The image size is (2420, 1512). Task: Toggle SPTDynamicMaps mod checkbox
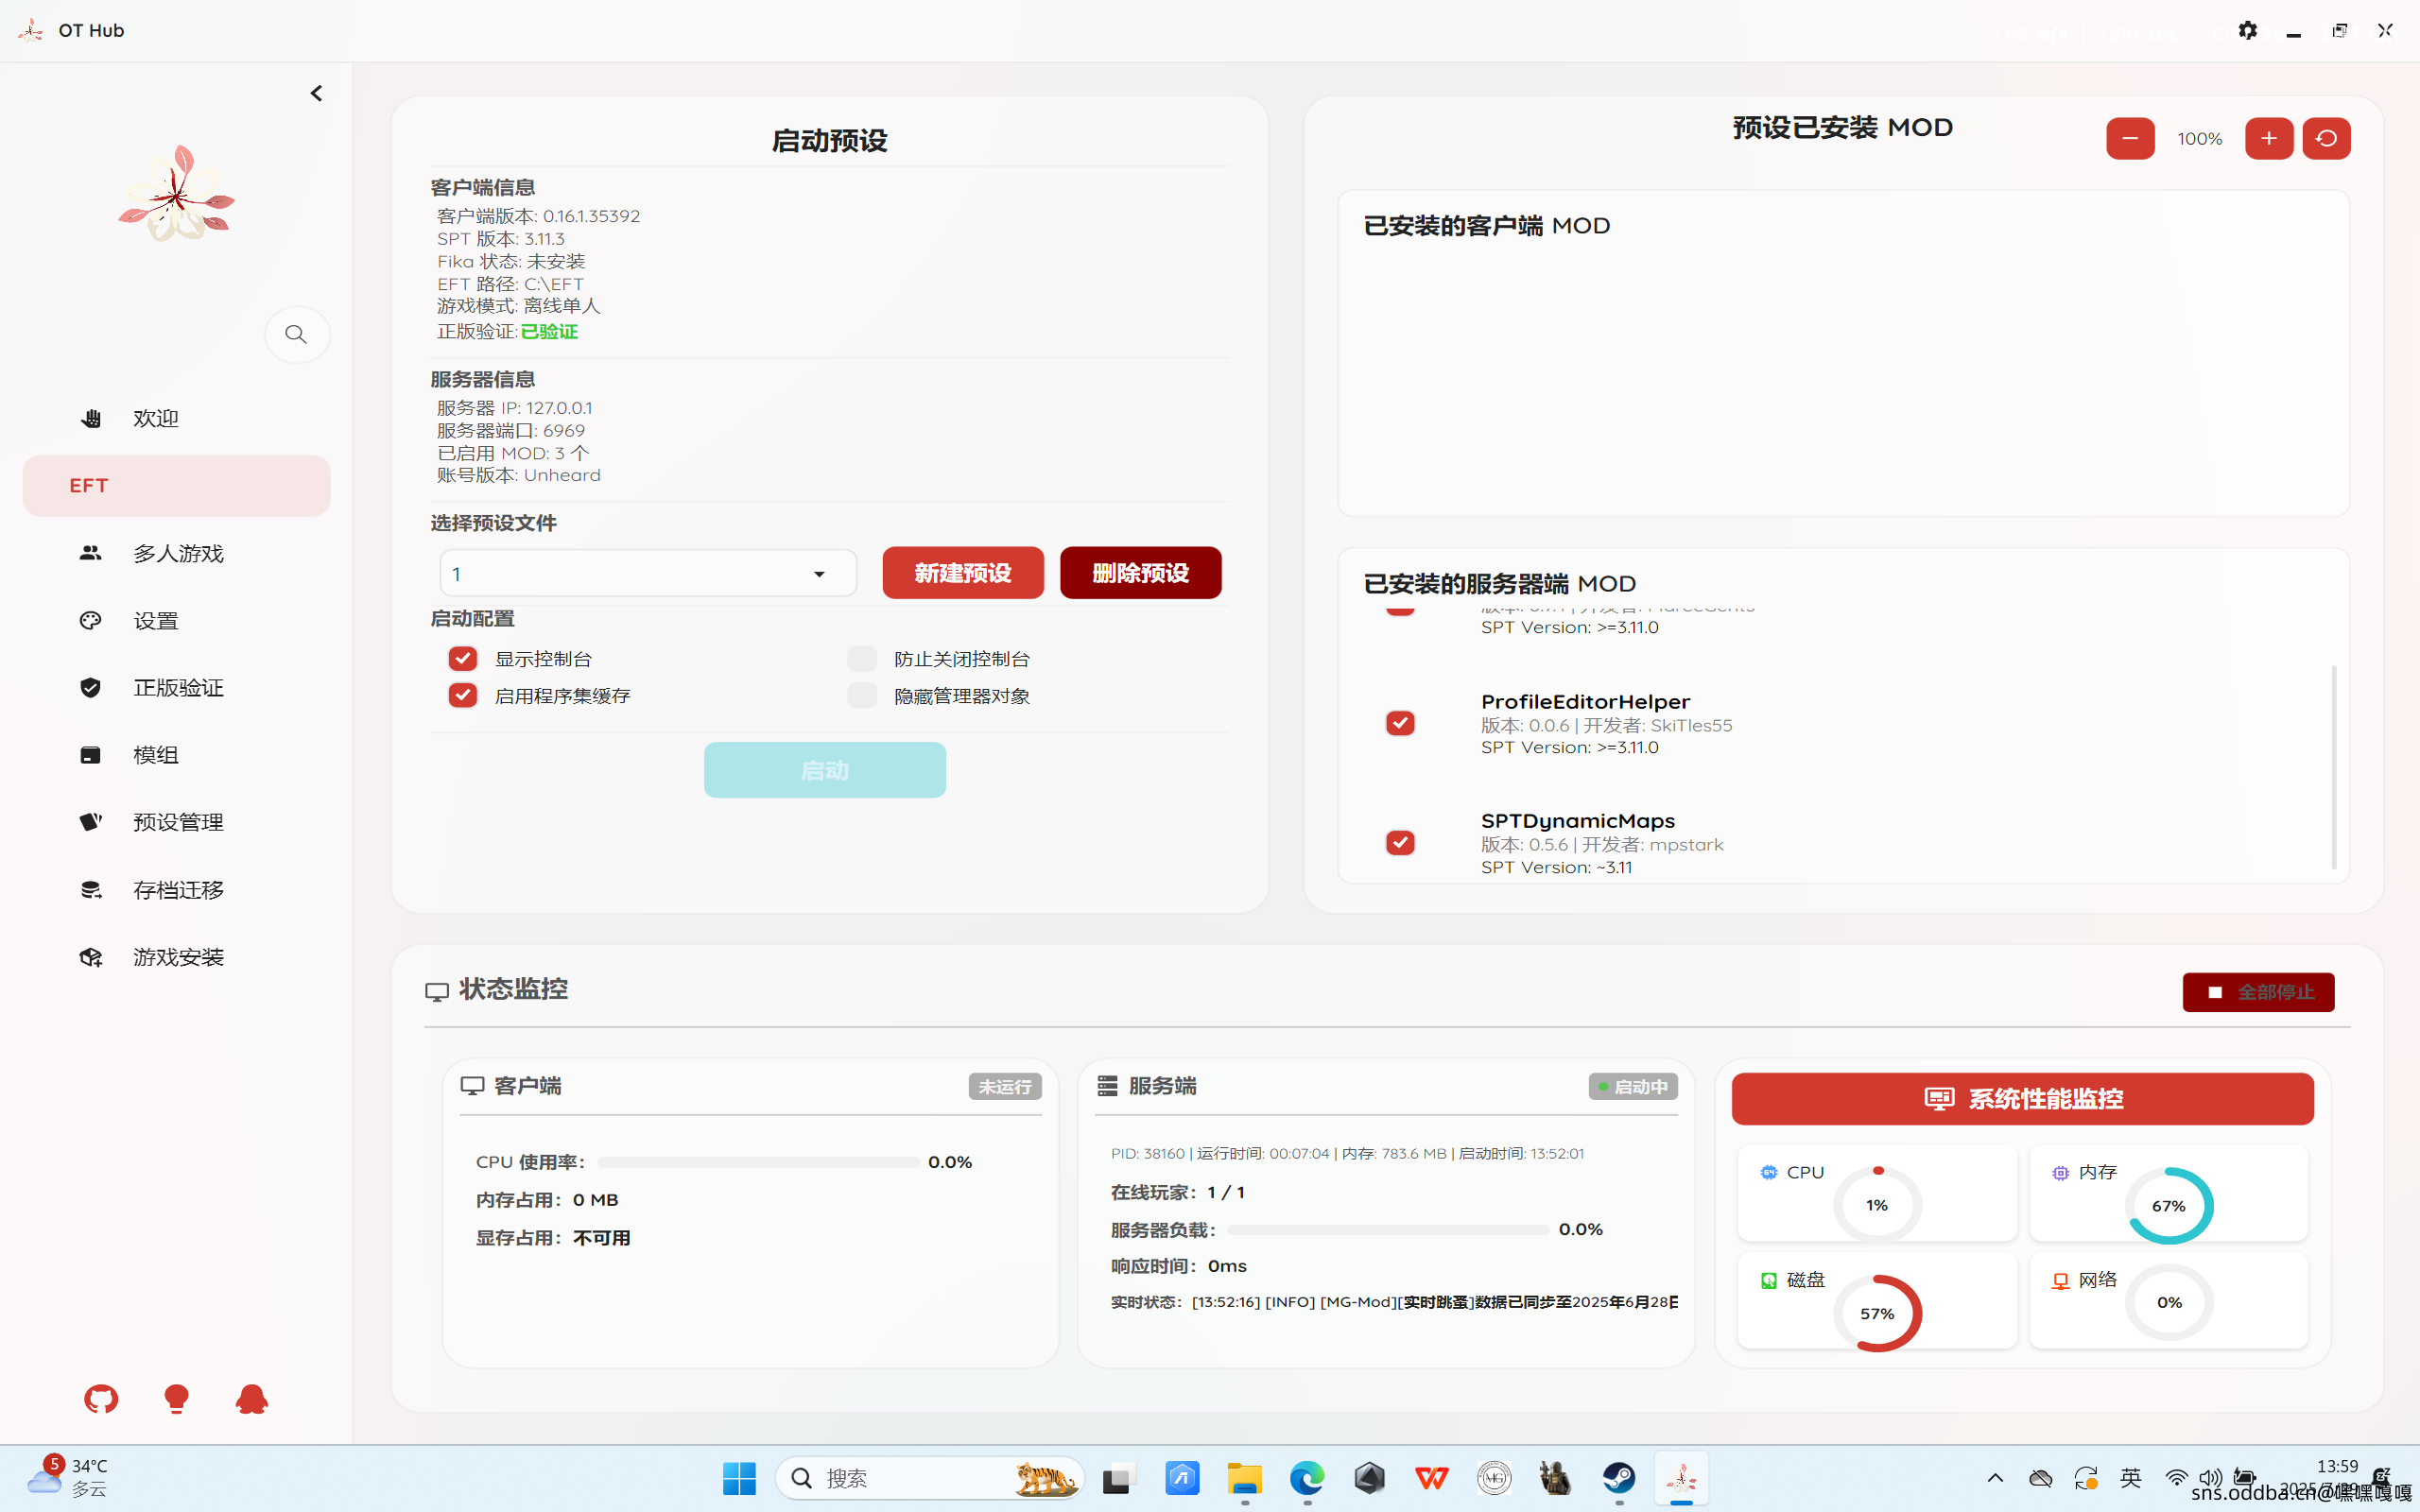tap(1400, 843)
